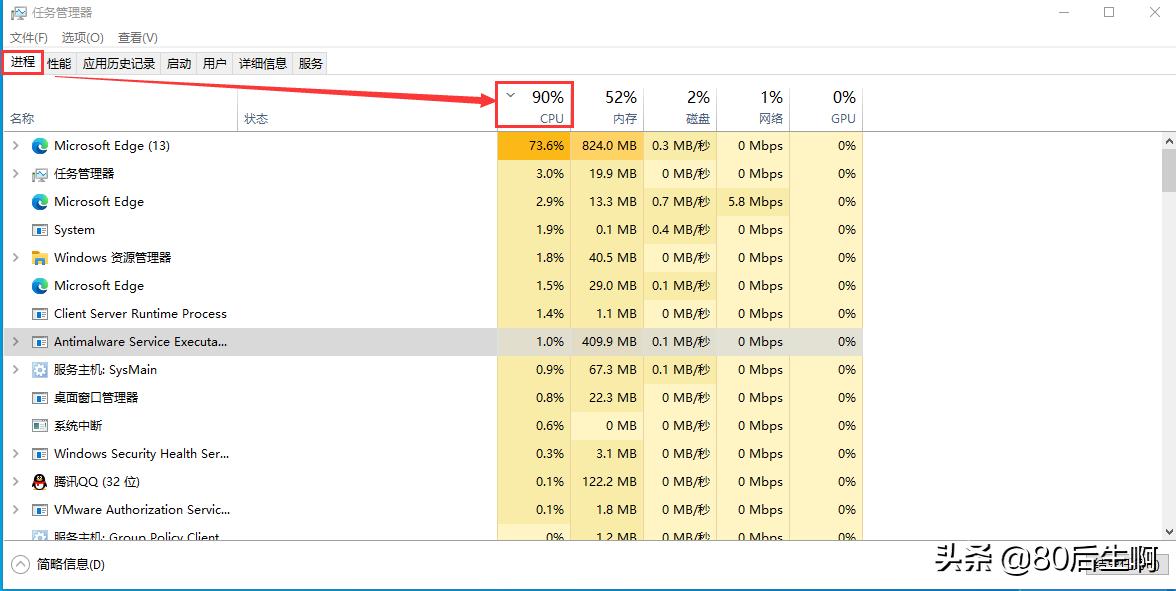Click the System process icon
The height and width of the screenshot is (591, 1176).
[x=40, y=230]
